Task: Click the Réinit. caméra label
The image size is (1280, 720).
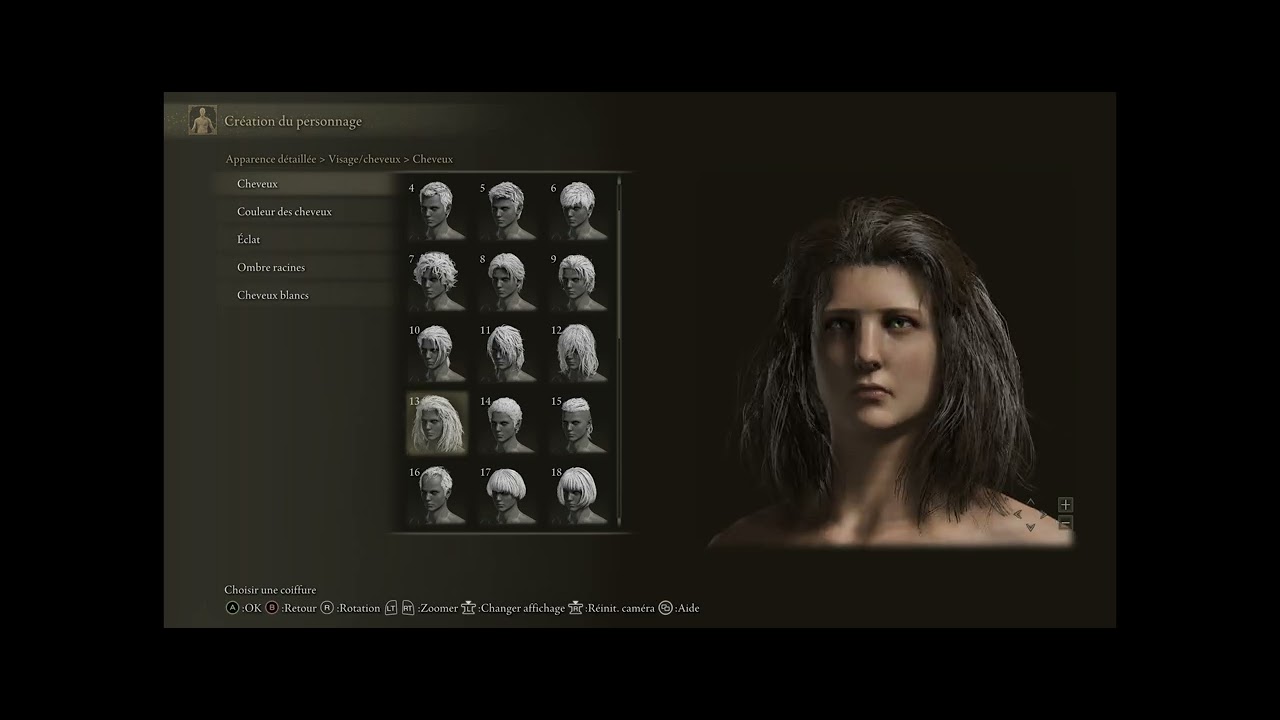Action: point(622,608)
